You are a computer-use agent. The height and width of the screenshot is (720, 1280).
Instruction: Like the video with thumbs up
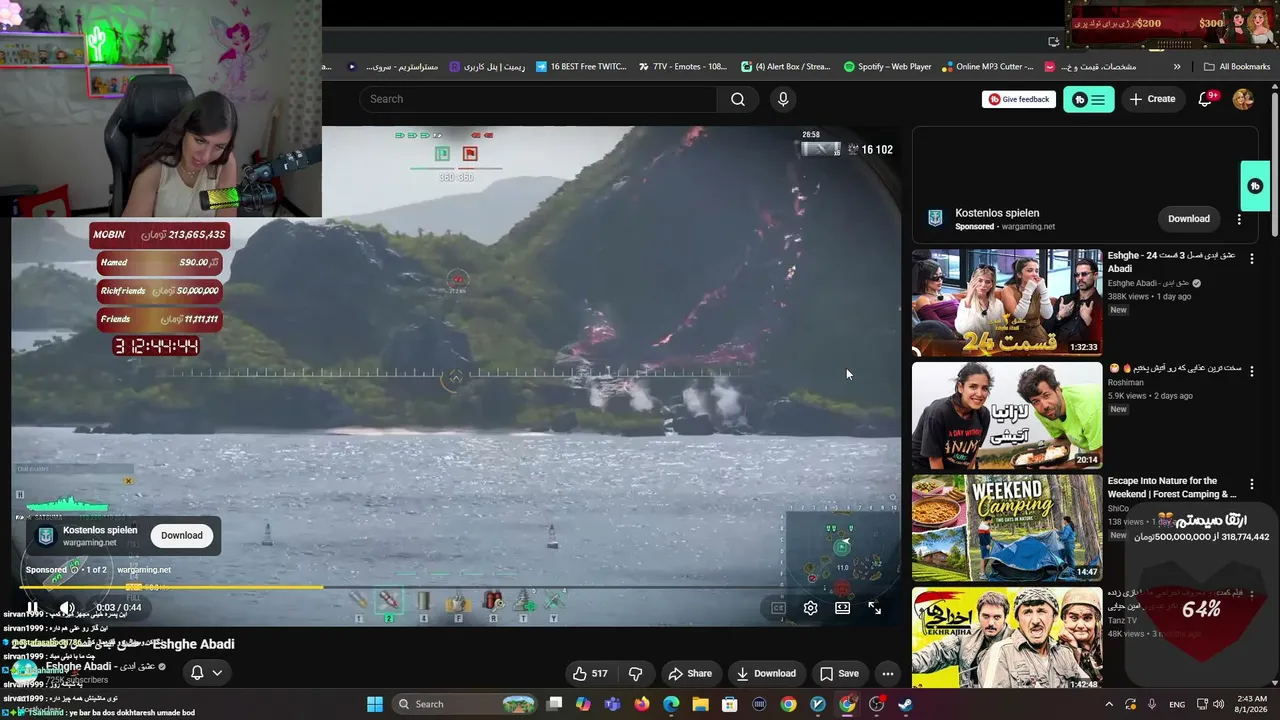[590, 673]
